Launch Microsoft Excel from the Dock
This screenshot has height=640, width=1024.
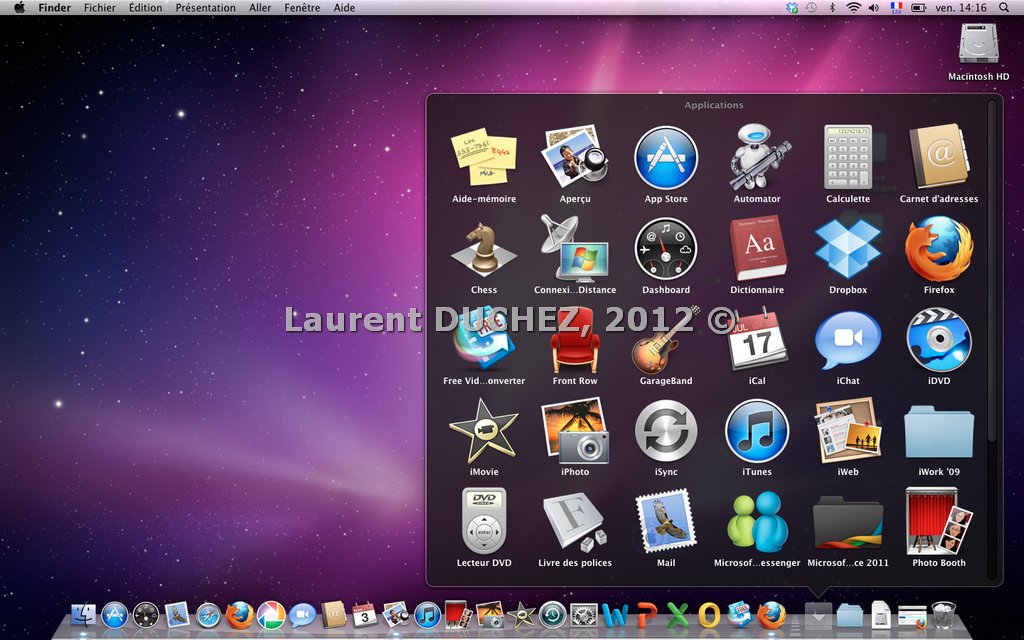click(x=678, y=615)
